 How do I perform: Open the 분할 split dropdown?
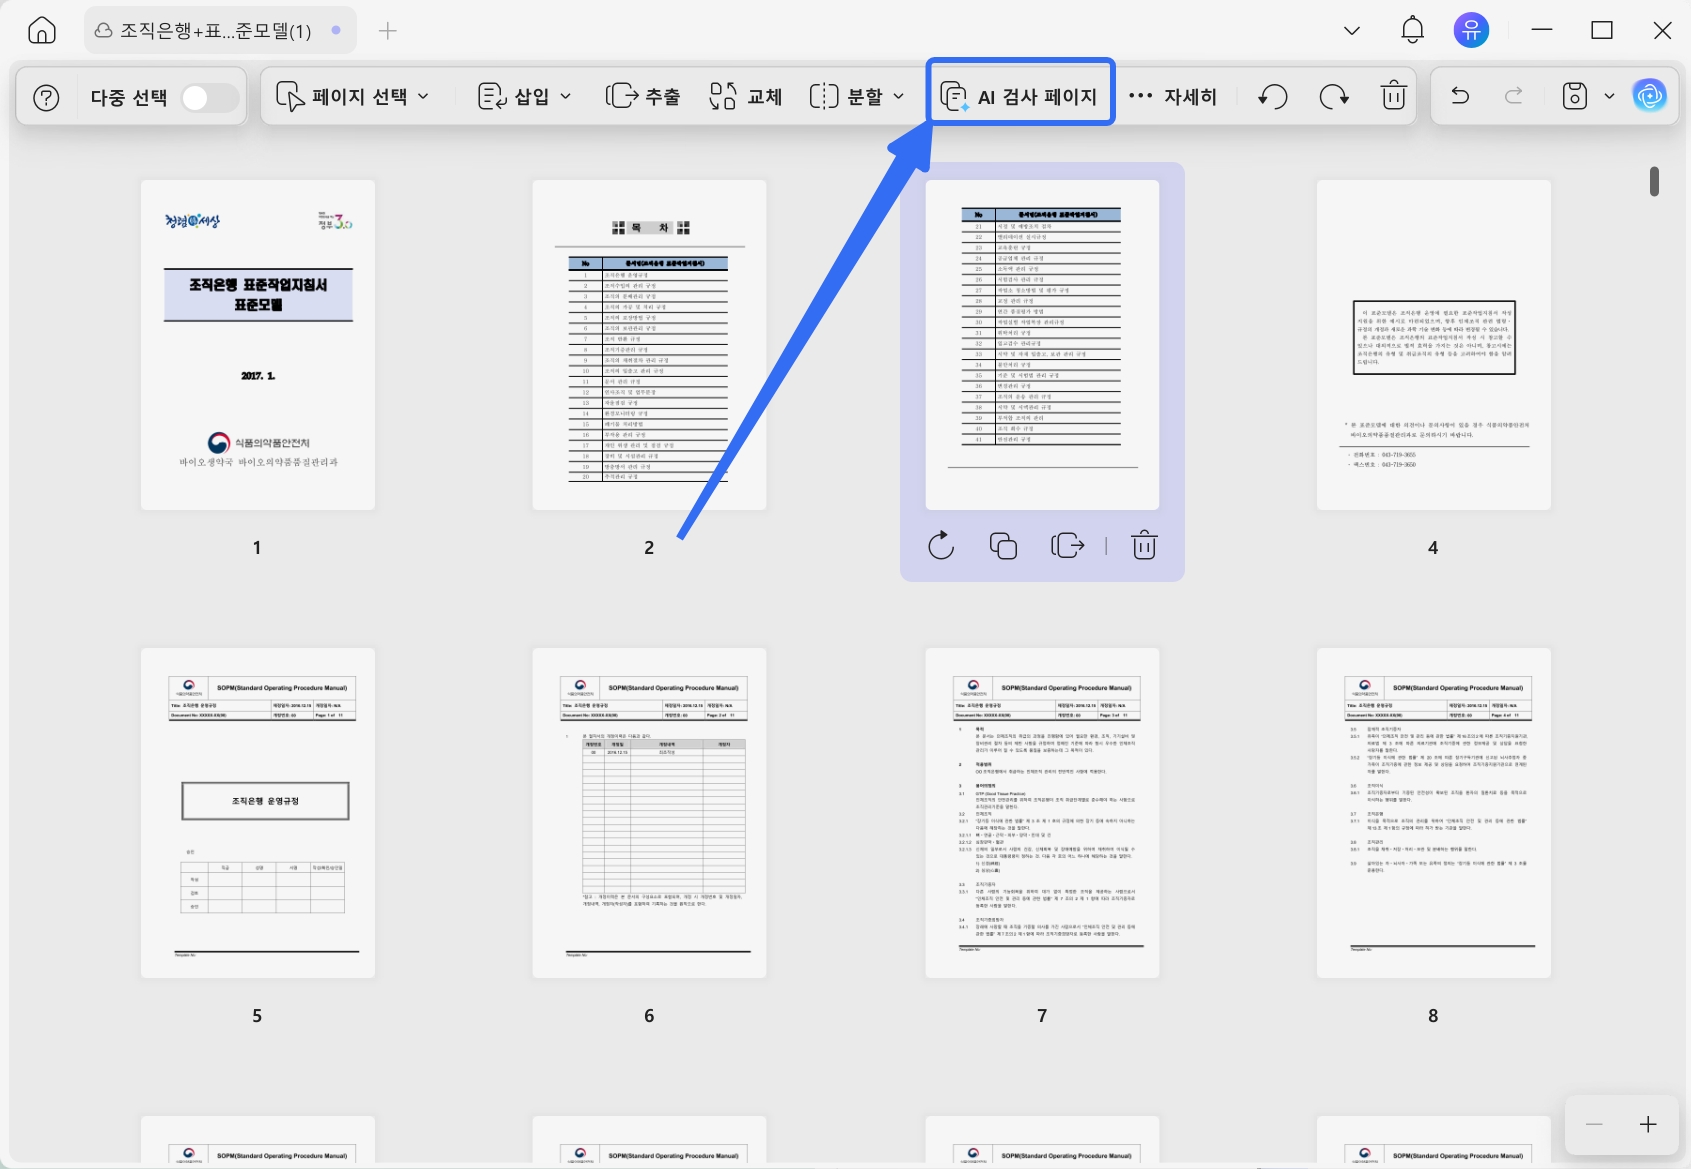pos(857,97)
